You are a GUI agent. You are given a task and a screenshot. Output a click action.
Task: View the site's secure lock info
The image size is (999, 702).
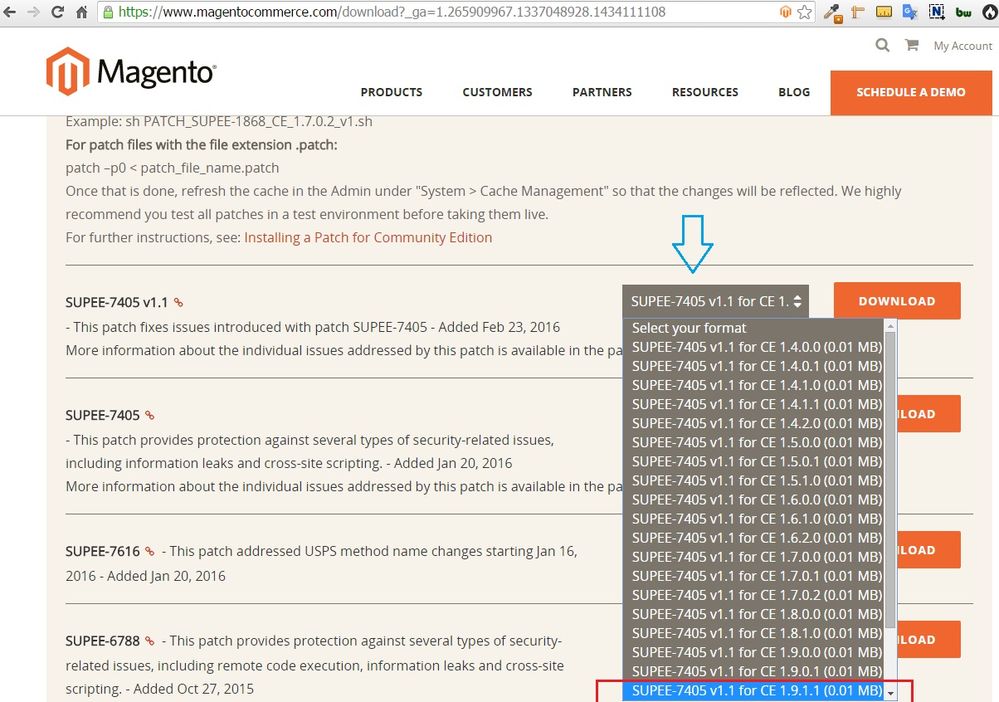click(x=108, y=12)
